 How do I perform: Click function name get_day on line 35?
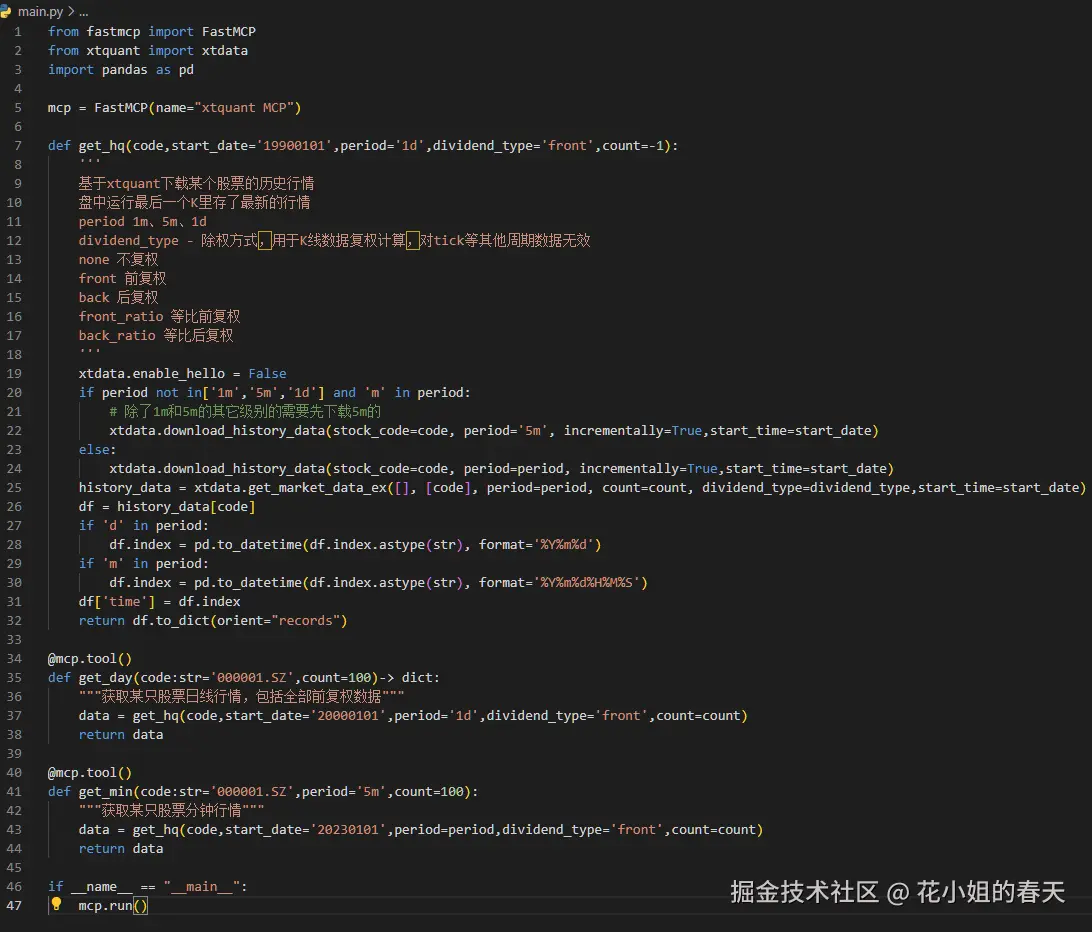click(105, 678)
